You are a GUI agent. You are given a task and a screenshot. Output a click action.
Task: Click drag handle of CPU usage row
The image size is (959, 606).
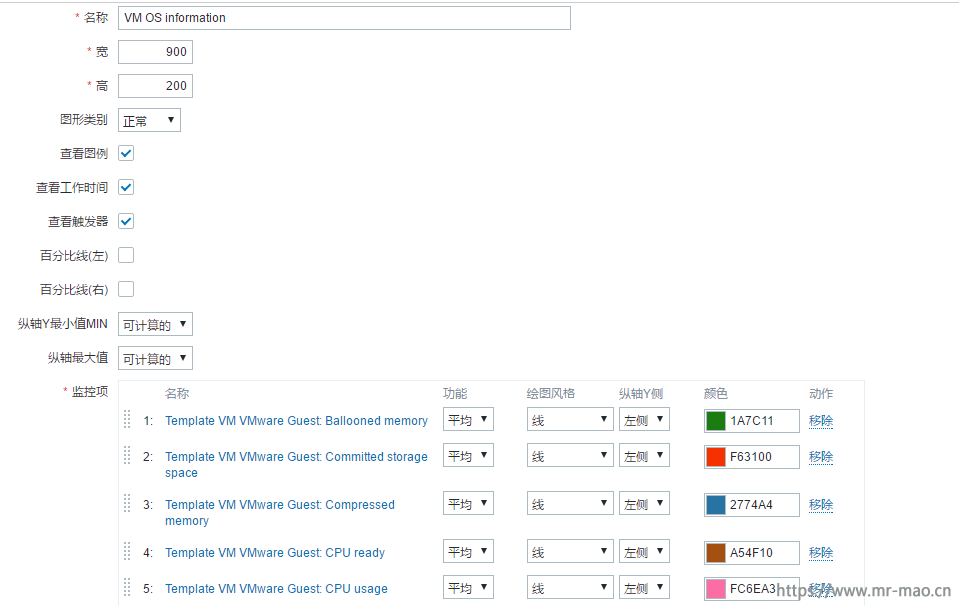(127, 587)
